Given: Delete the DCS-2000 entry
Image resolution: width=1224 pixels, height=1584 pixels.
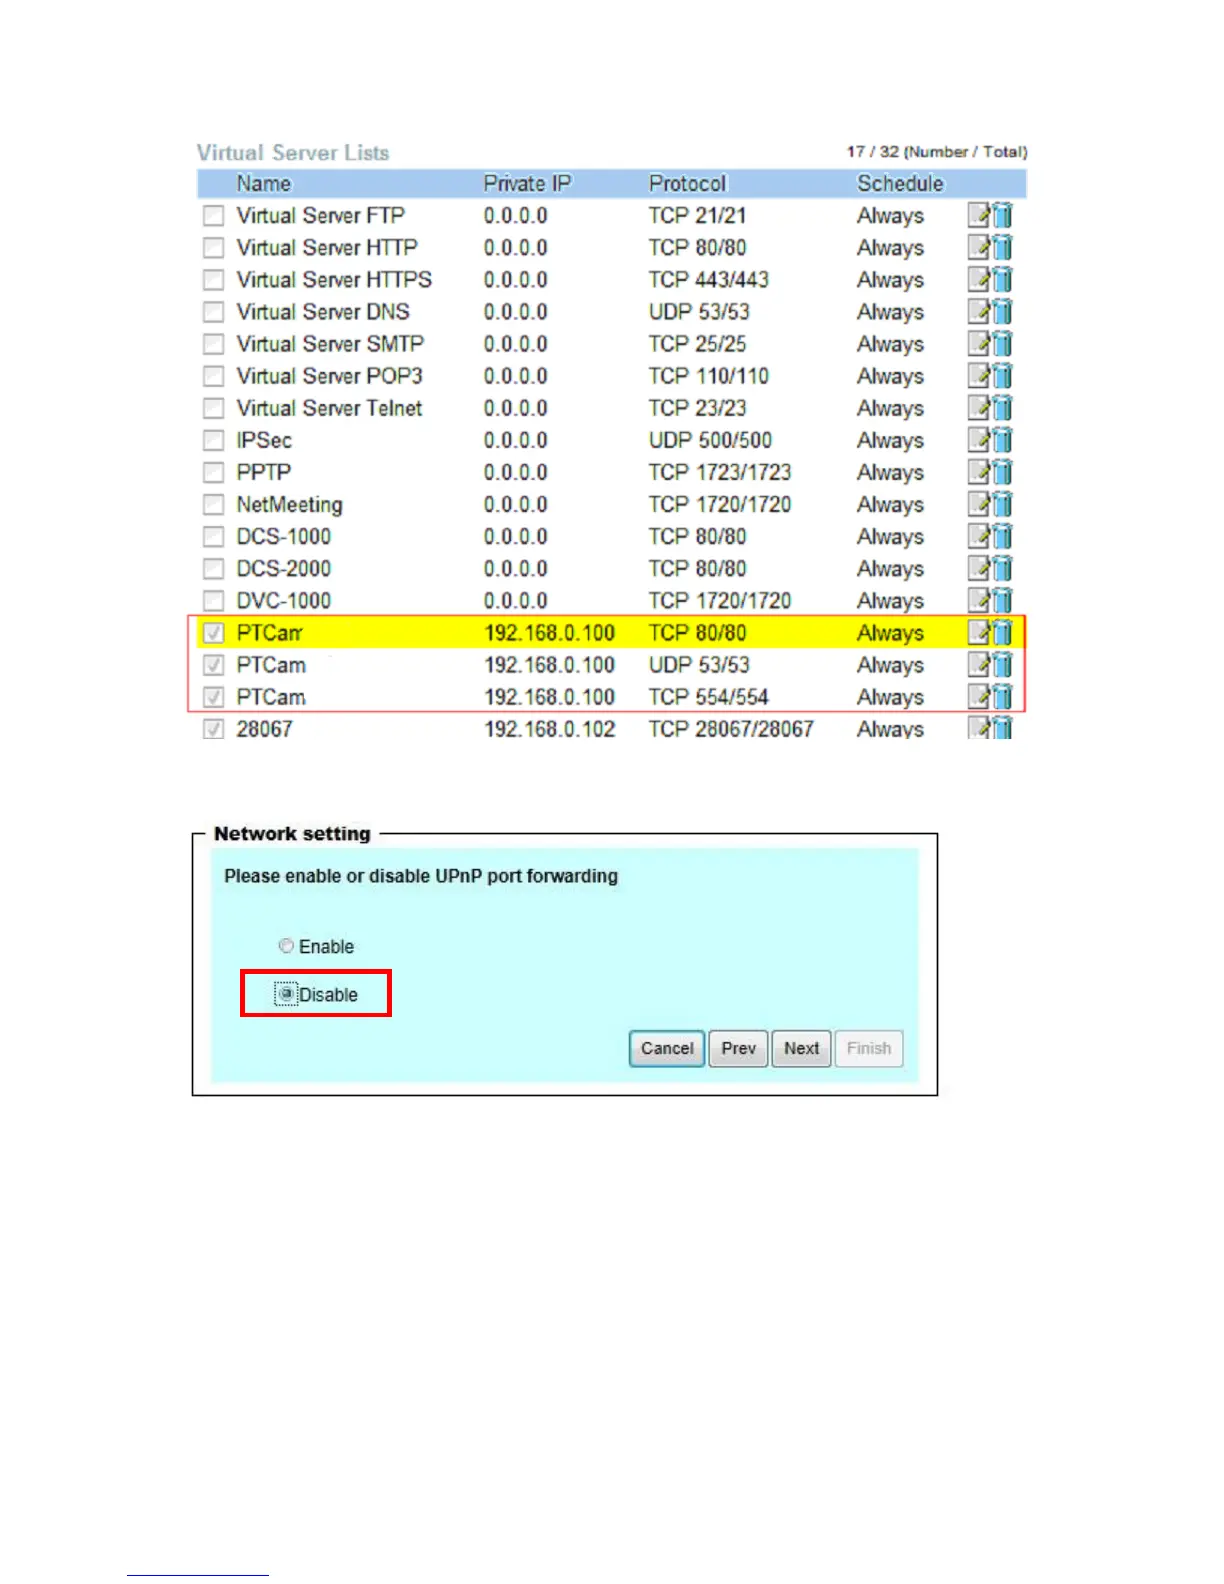Looking at the screenshot, I should coord(1002,567).
